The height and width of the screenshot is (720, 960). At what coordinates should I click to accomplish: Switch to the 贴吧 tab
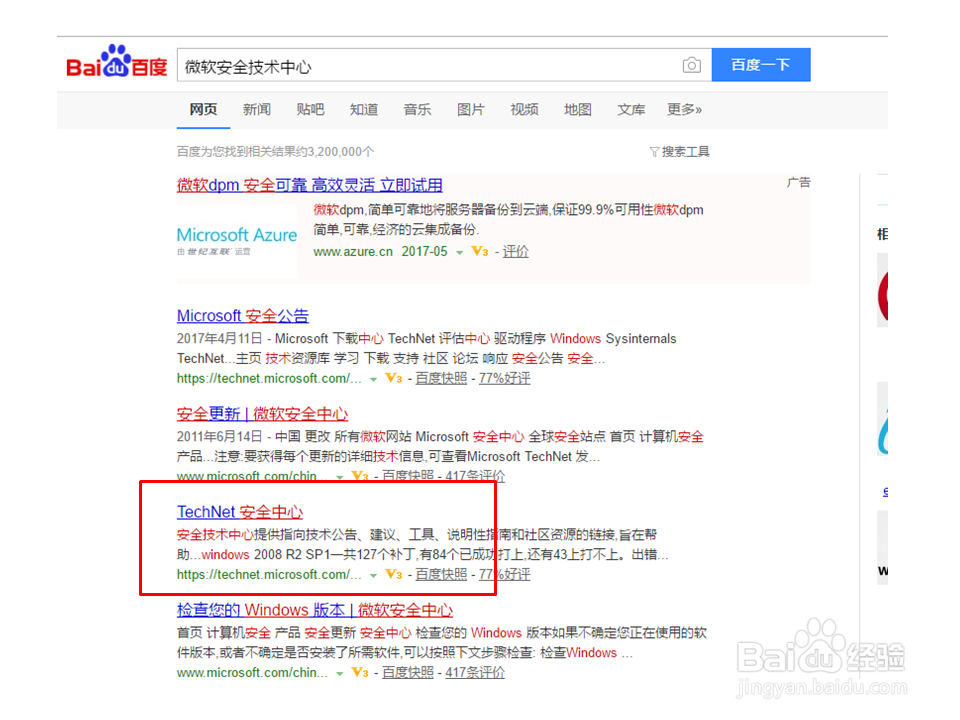click(x=310, y=110)
